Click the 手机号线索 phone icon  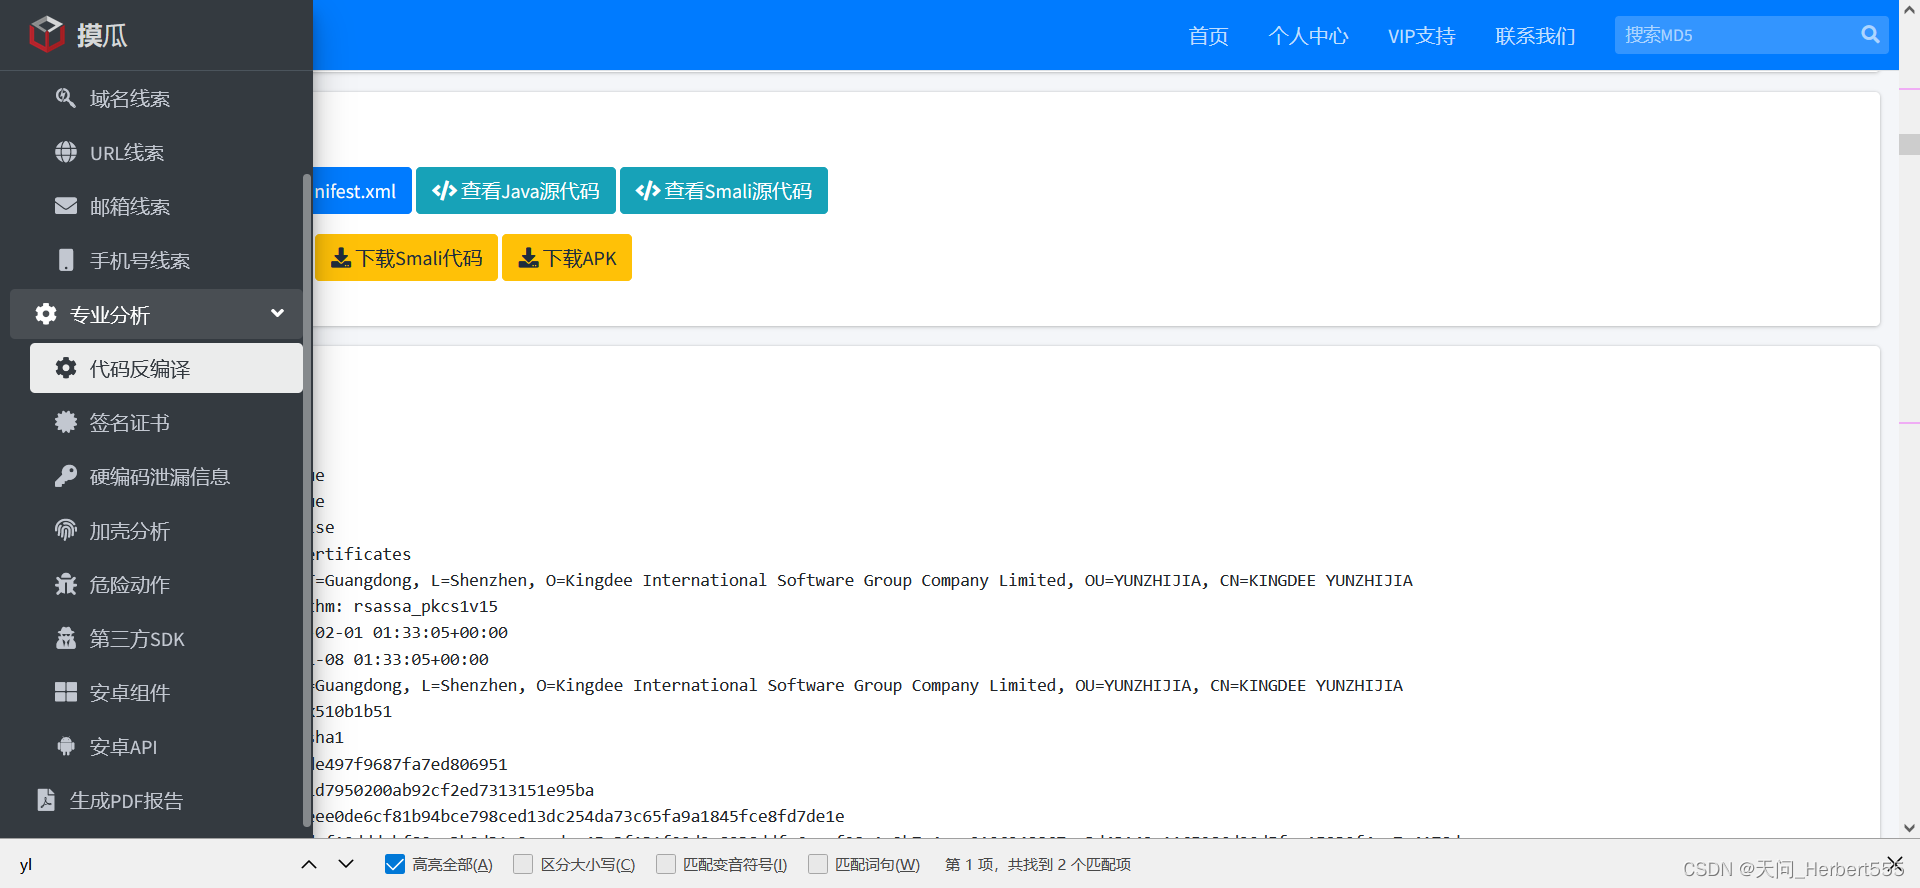(65, 260)
